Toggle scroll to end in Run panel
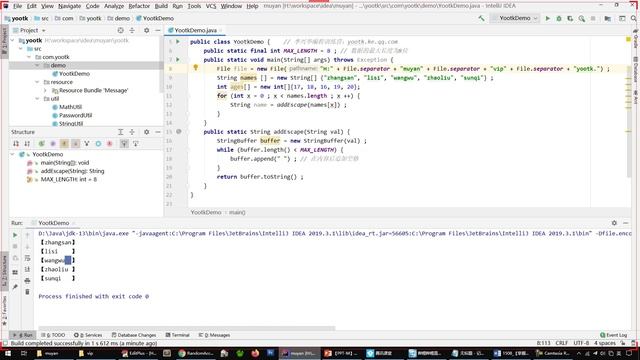The height and width of the screenshot is (360, 640). (x=27, y=269)
